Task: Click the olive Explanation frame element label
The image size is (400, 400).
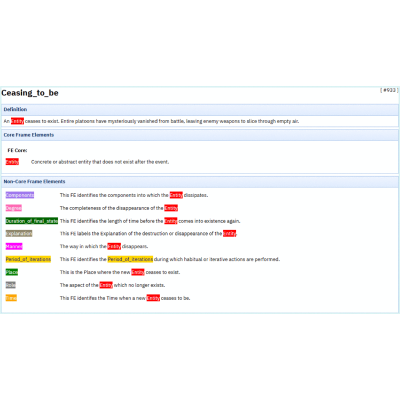Action: point(19,234)
